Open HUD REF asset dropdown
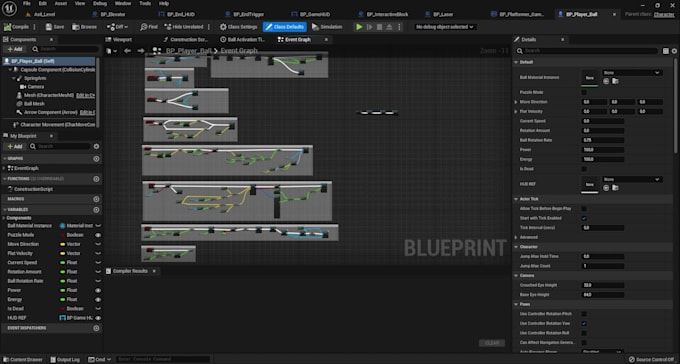The image size is (680, 364). pyautogui.click(x=631, y=179)
